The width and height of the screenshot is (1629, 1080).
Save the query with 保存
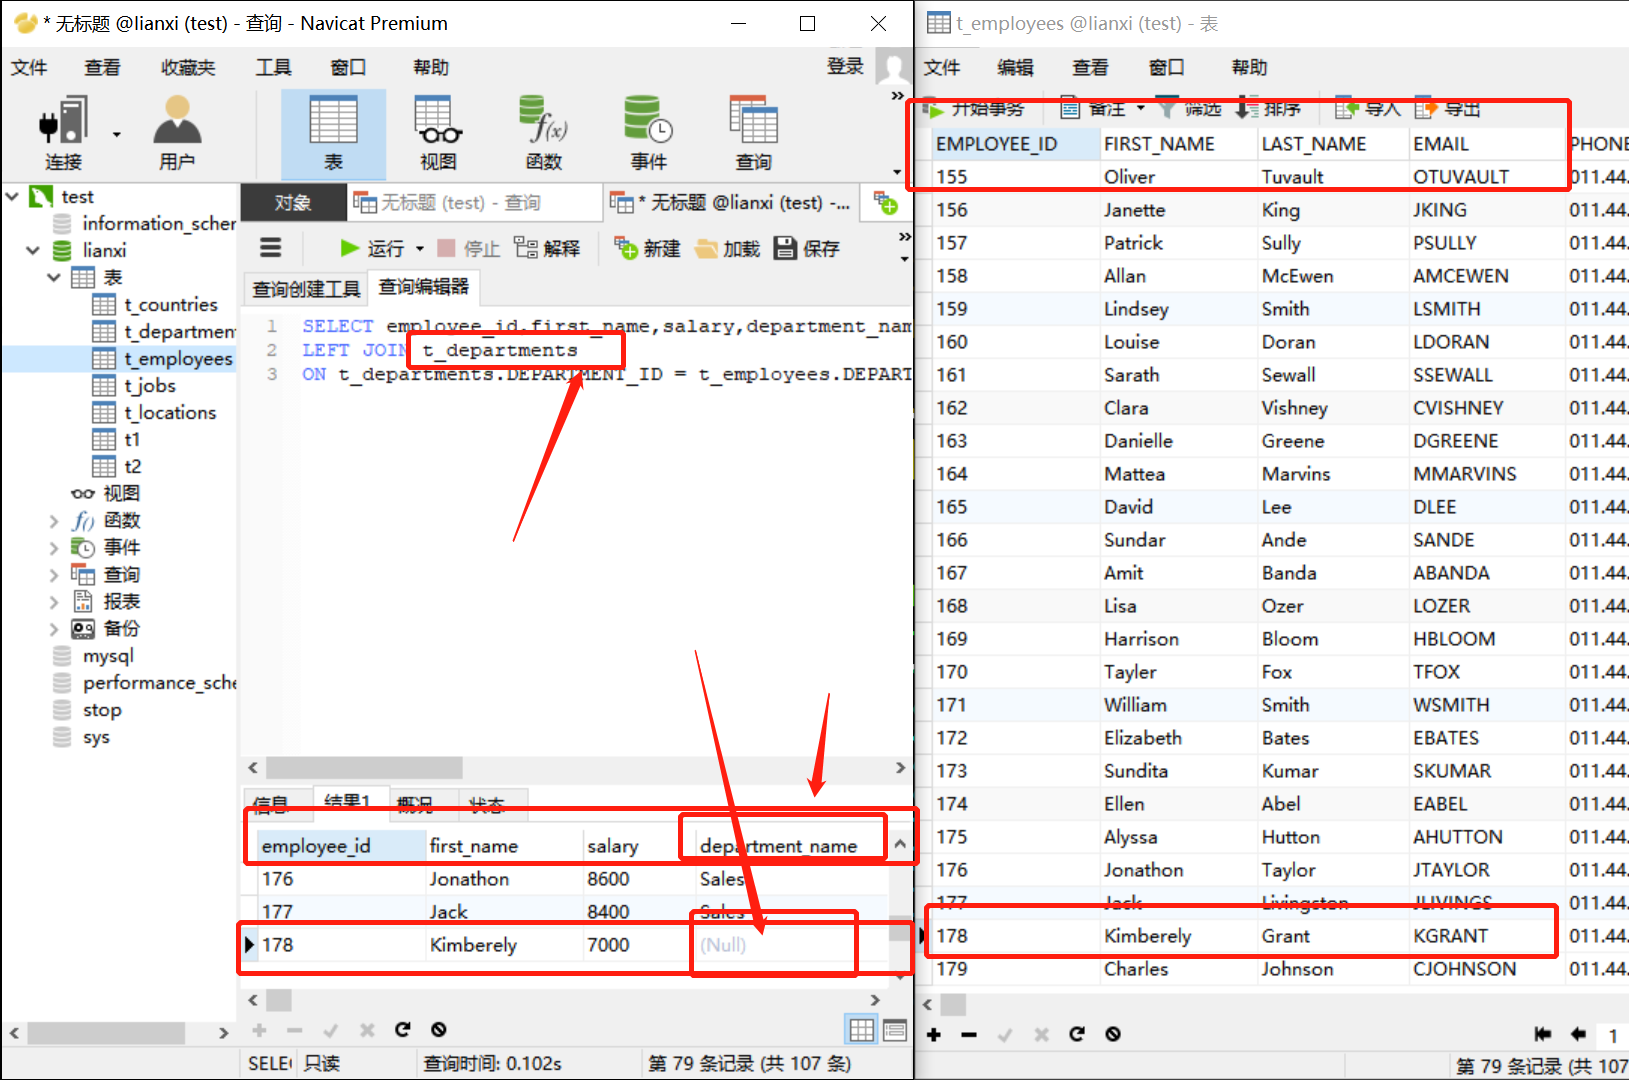tap(807, 248)
